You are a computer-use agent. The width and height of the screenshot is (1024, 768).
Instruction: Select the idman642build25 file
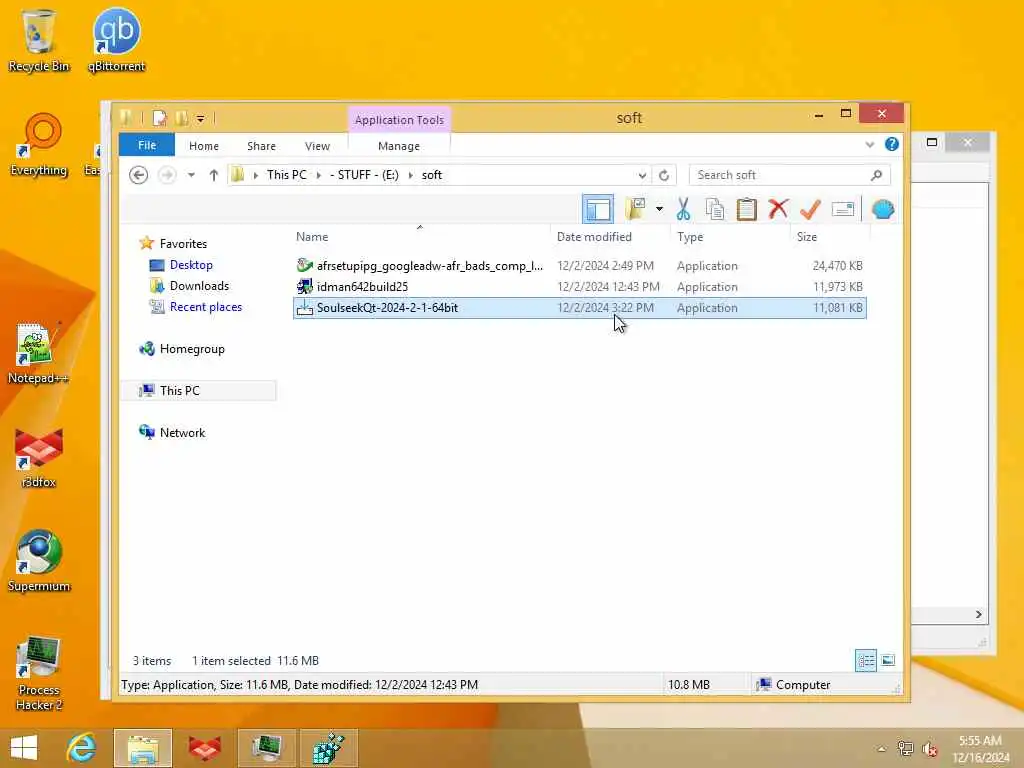coord(579,287)
